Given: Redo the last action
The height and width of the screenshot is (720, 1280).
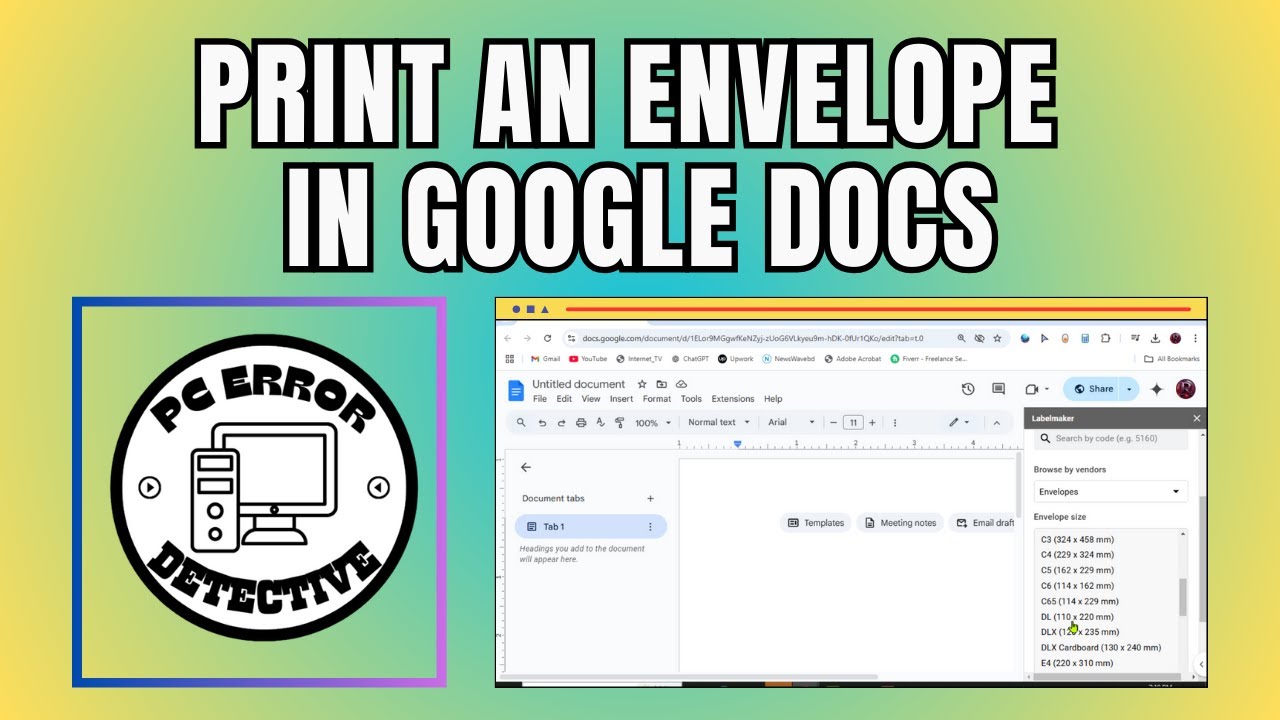Looking at the screenshot, I should [x=561, y=423].
